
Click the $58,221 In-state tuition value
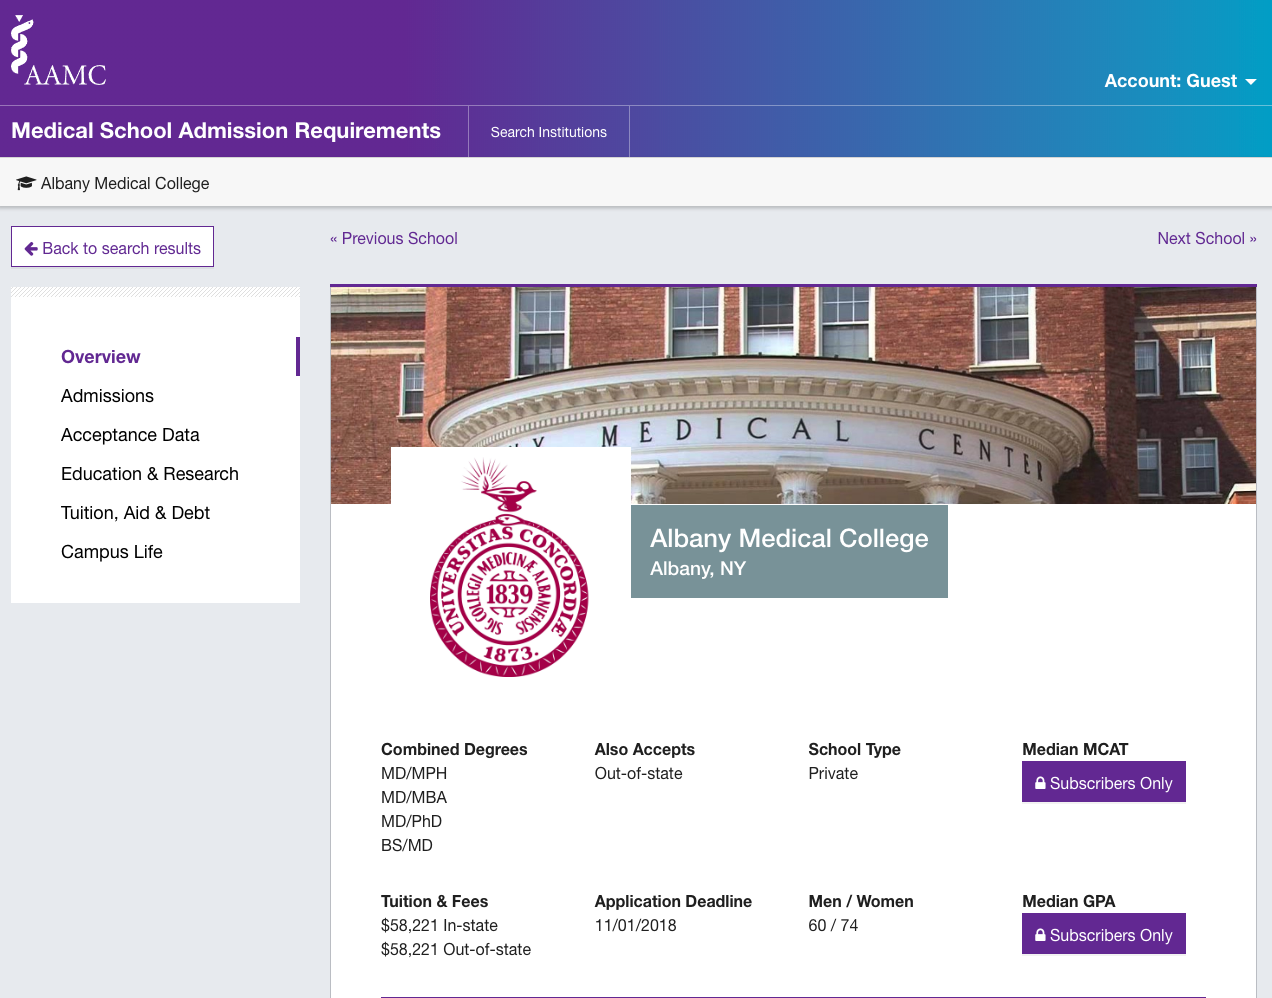(x=439, y=925)
